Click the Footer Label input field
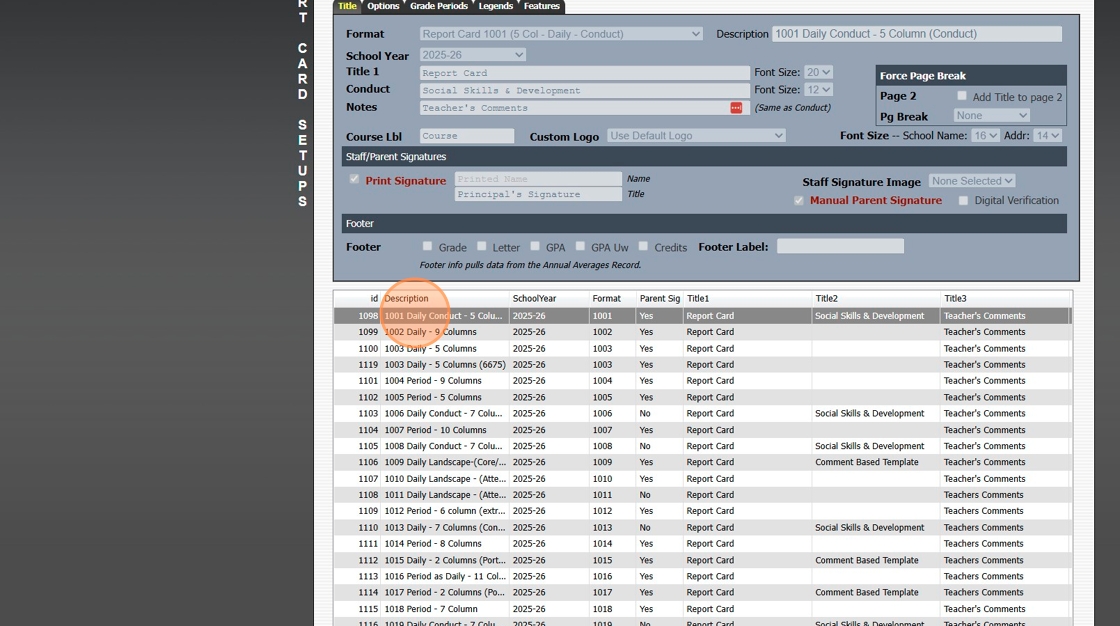The height and width of the screenshot is (626, 1120). click(x=840, y=246)
